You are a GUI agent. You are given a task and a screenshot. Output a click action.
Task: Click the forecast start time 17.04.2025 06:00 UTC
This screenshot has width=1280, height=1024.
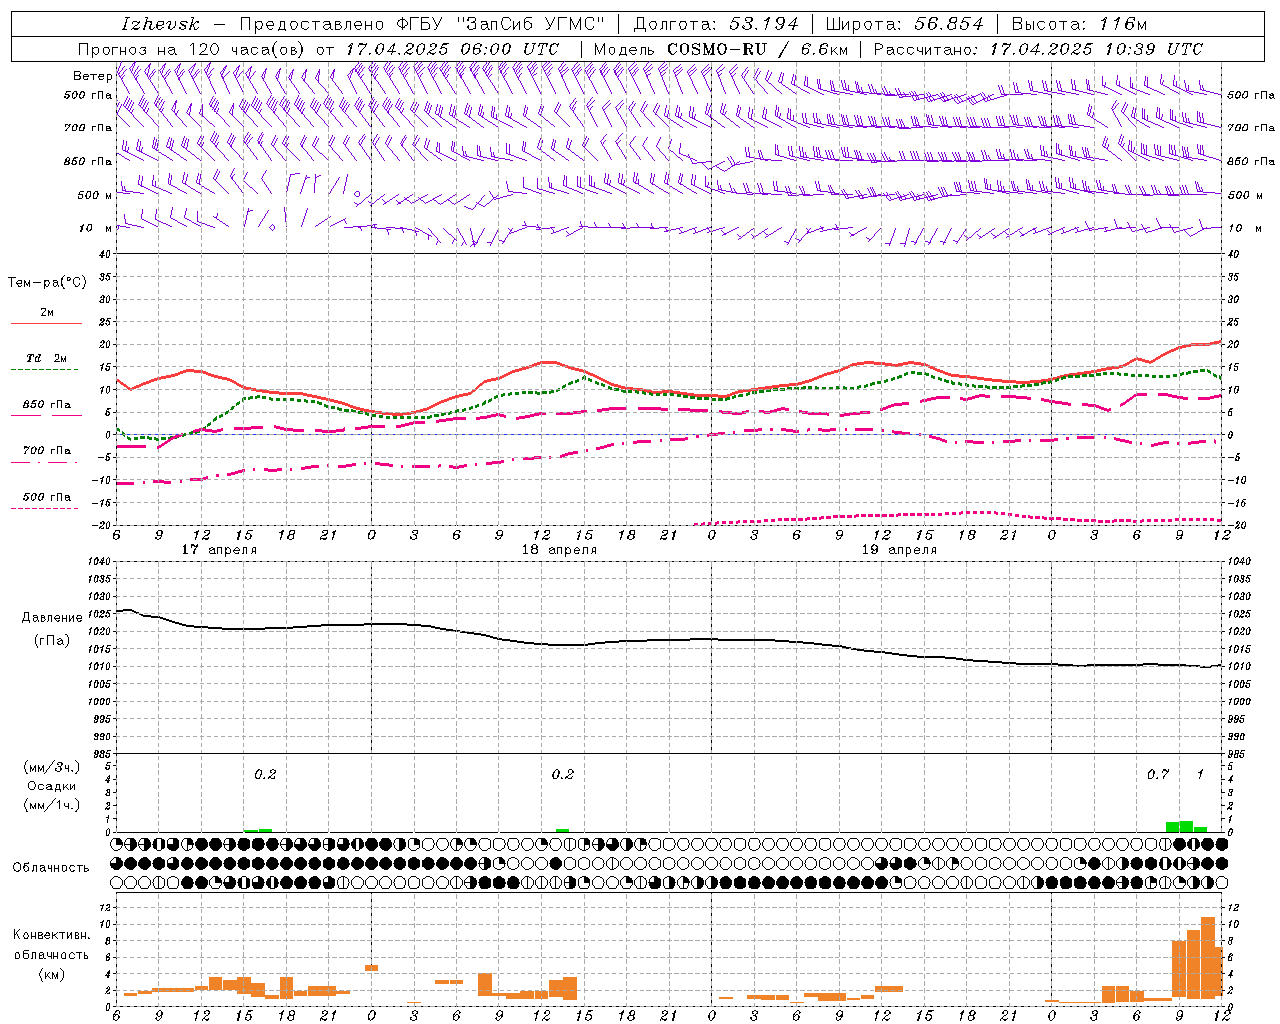pos(451,48)
